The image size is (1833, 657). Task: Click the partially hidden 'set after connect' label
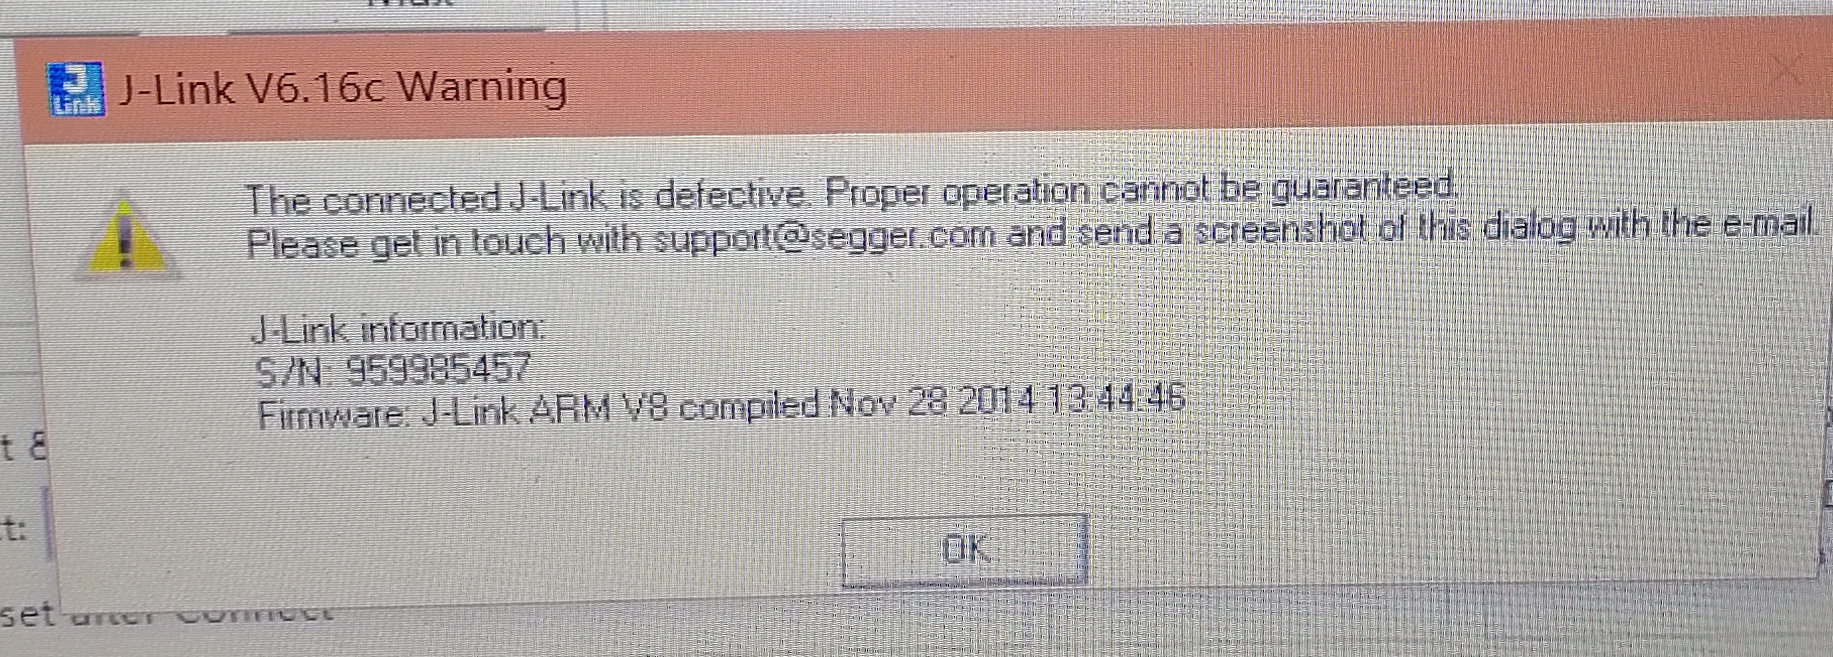(166, 614)
